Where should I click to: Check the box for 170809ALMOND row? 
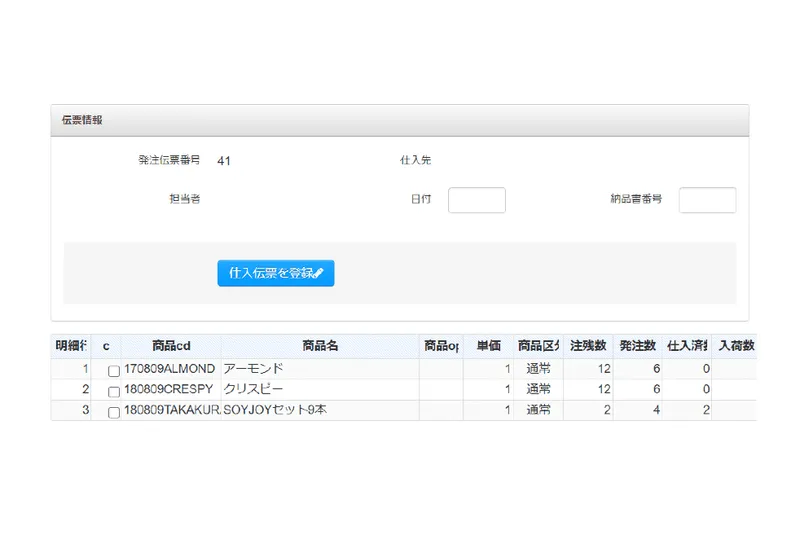point(114,371)
